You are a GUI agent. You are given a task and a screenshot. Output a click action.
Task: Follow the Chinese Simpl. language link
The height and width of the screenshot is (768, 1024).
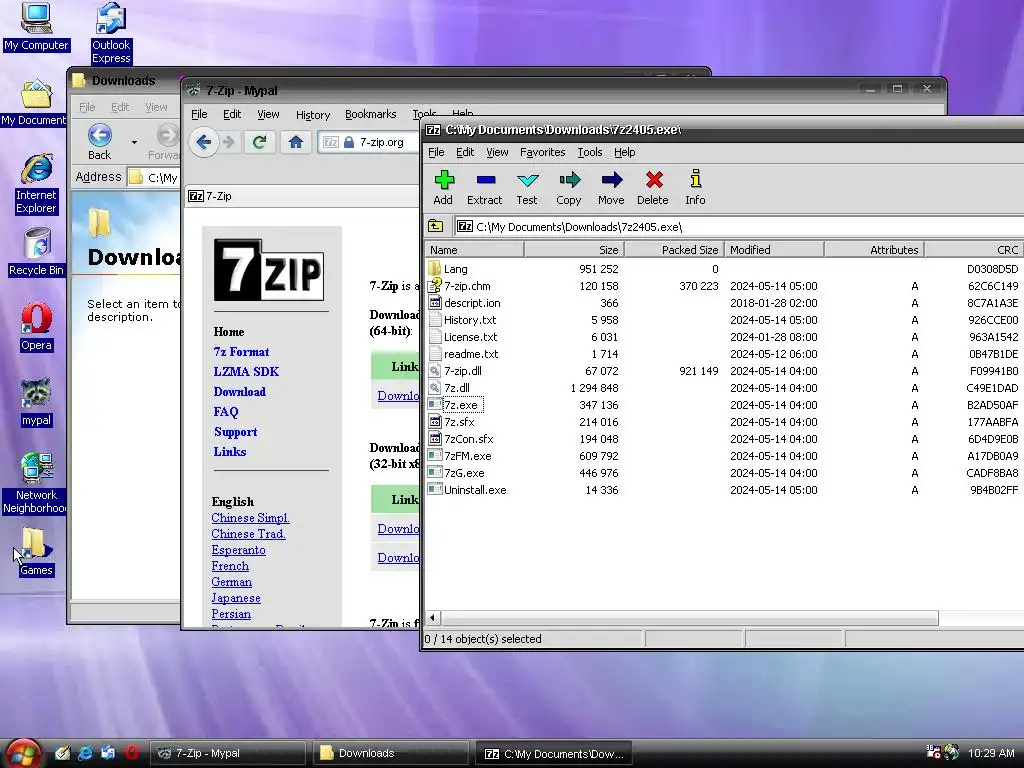(x=250, y=518)
